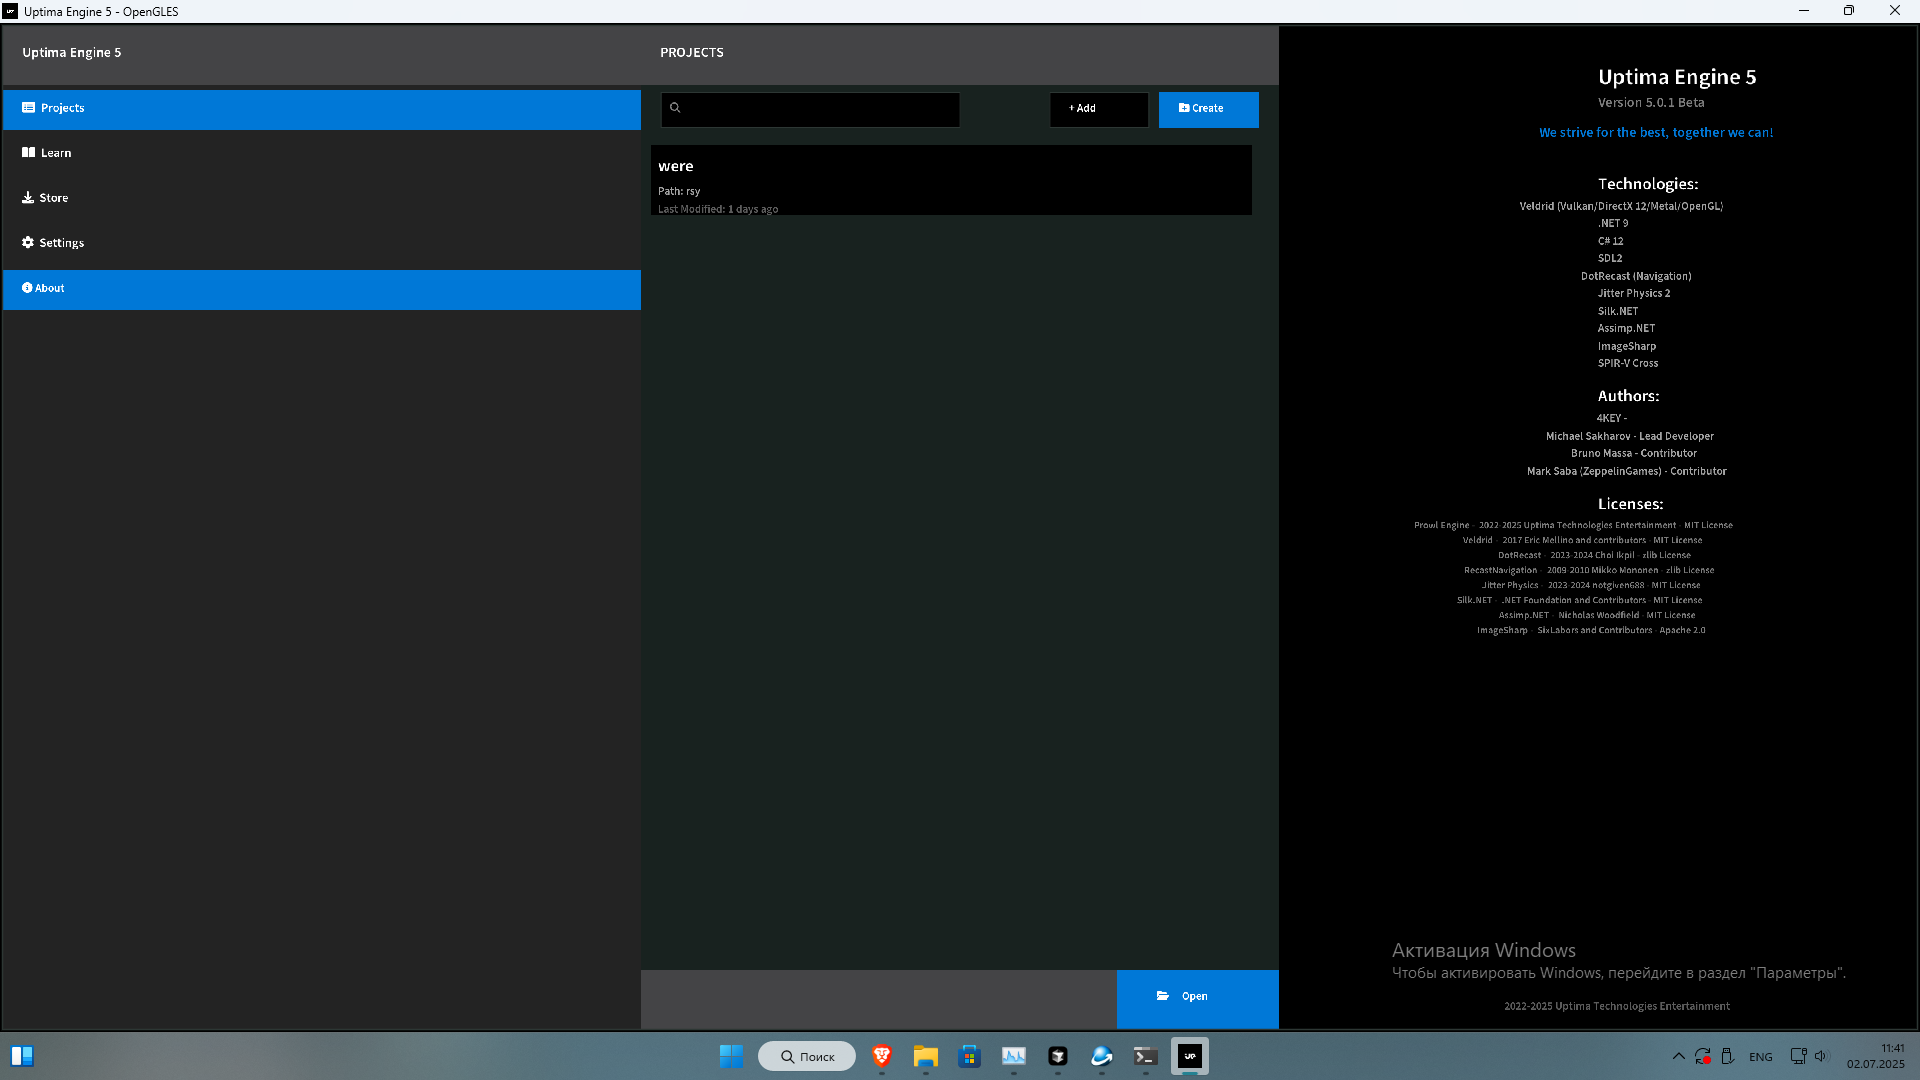
Task: Click the Prowl Engine license line
Action: coord(1573,526)
